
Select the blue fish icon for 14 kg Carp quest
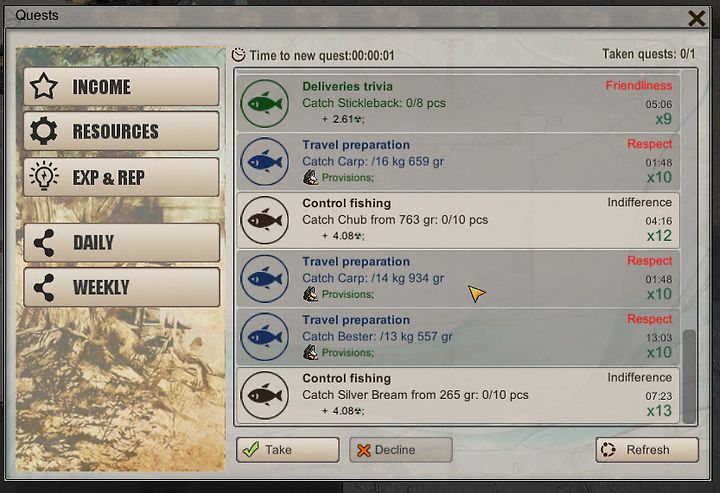tap(264, 279)
